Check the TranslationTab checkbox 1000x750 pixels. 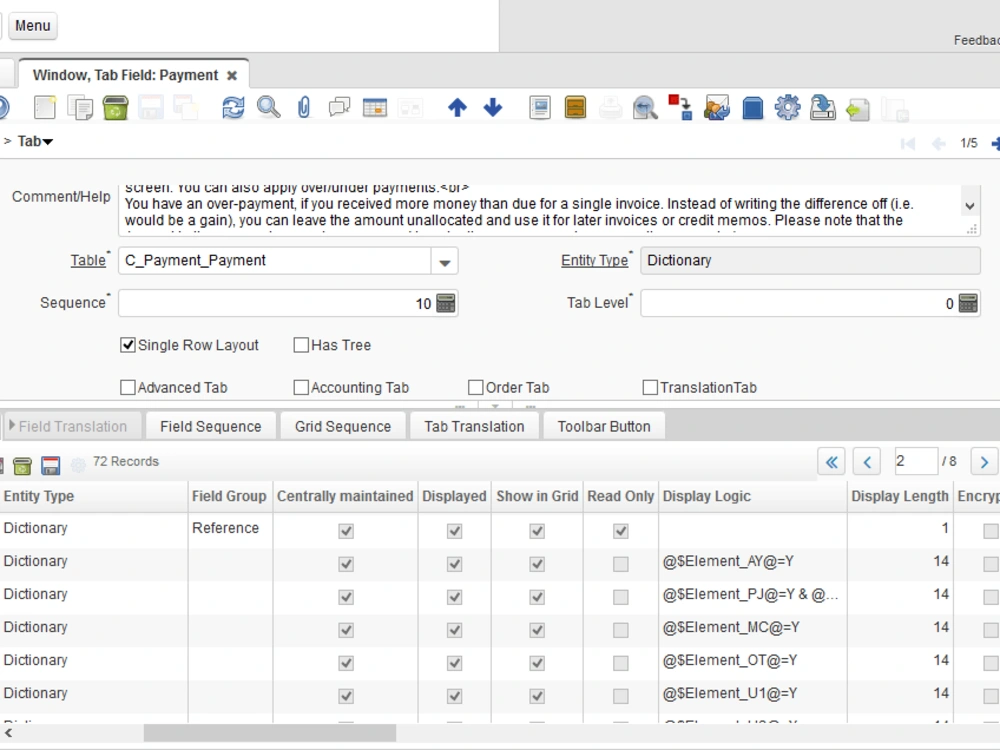coord(650,387)
